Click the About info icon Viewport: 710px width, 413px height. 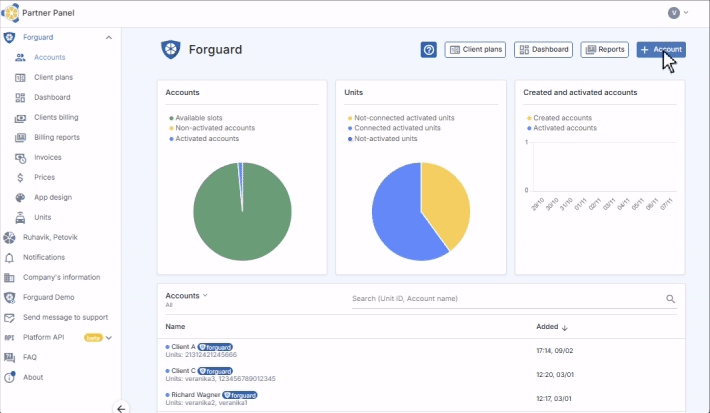[9, 377]
